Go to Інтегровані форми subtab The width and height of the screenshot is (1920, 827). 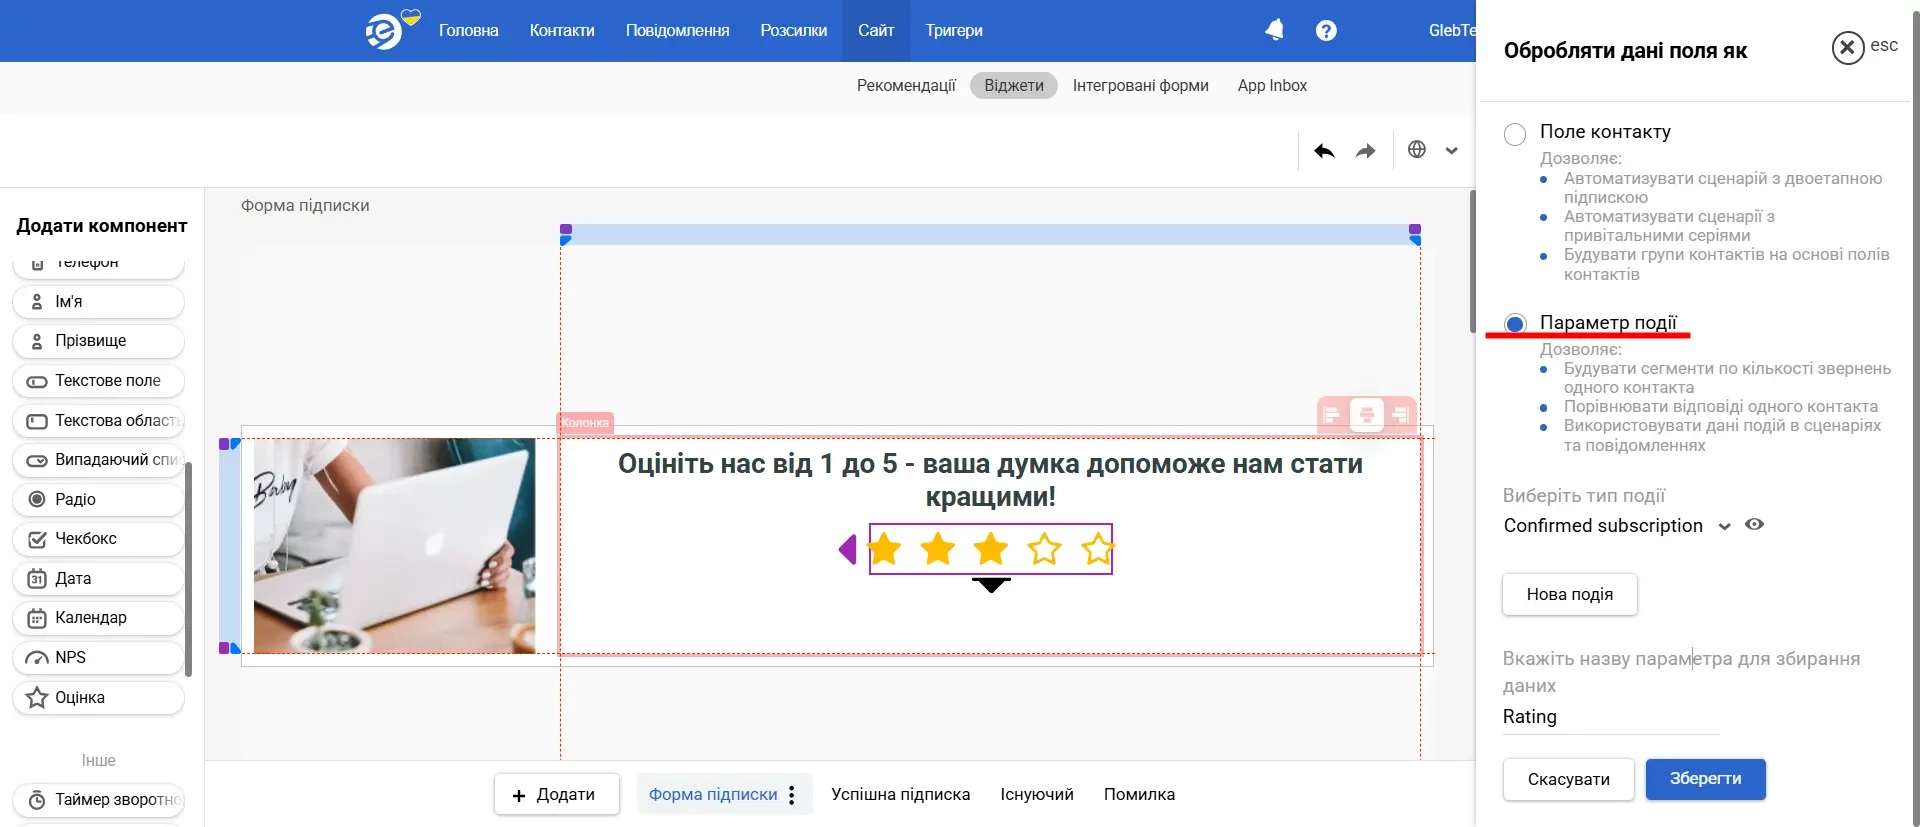click(x=1140, y=86)
